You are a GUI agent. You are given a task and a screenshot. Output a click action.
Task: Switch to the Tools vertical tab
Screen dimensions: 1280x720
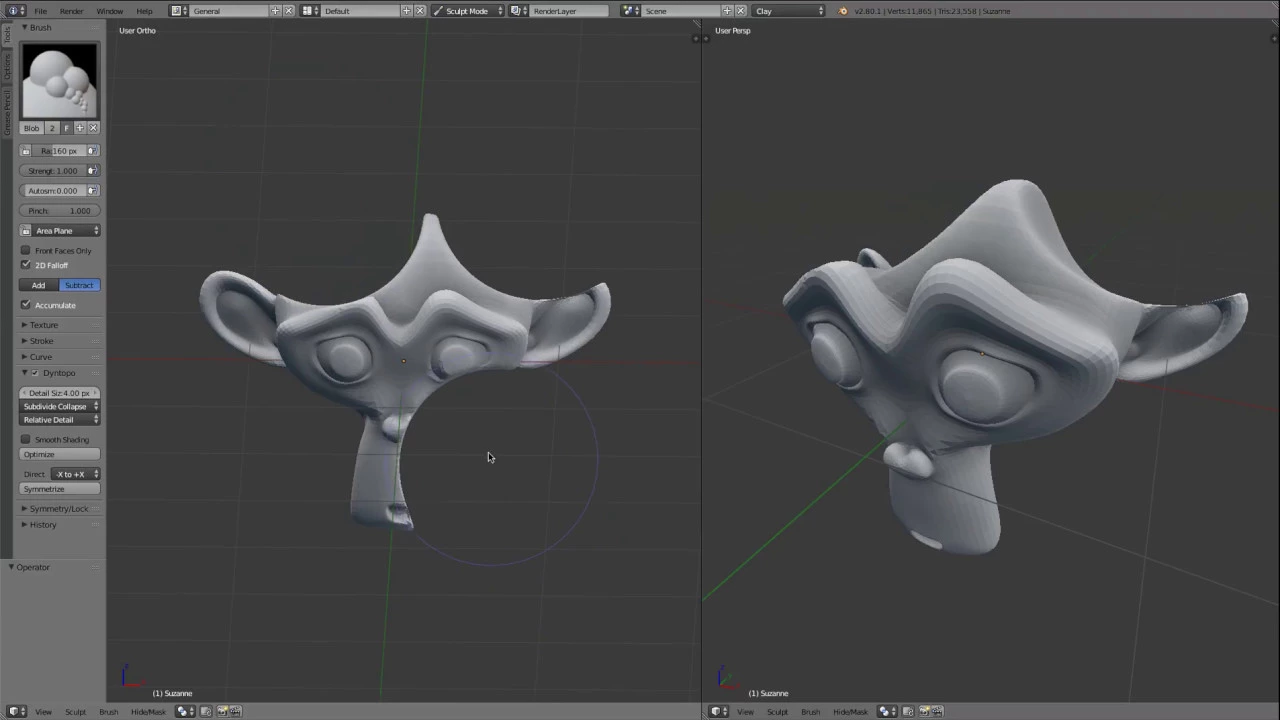(6, 36)
